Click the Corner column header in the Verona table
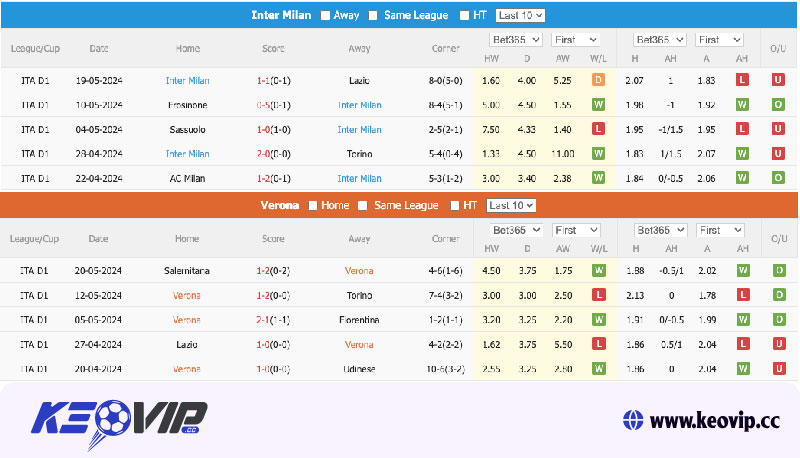The width and height of the screenshot is (800, 458). 445,239
